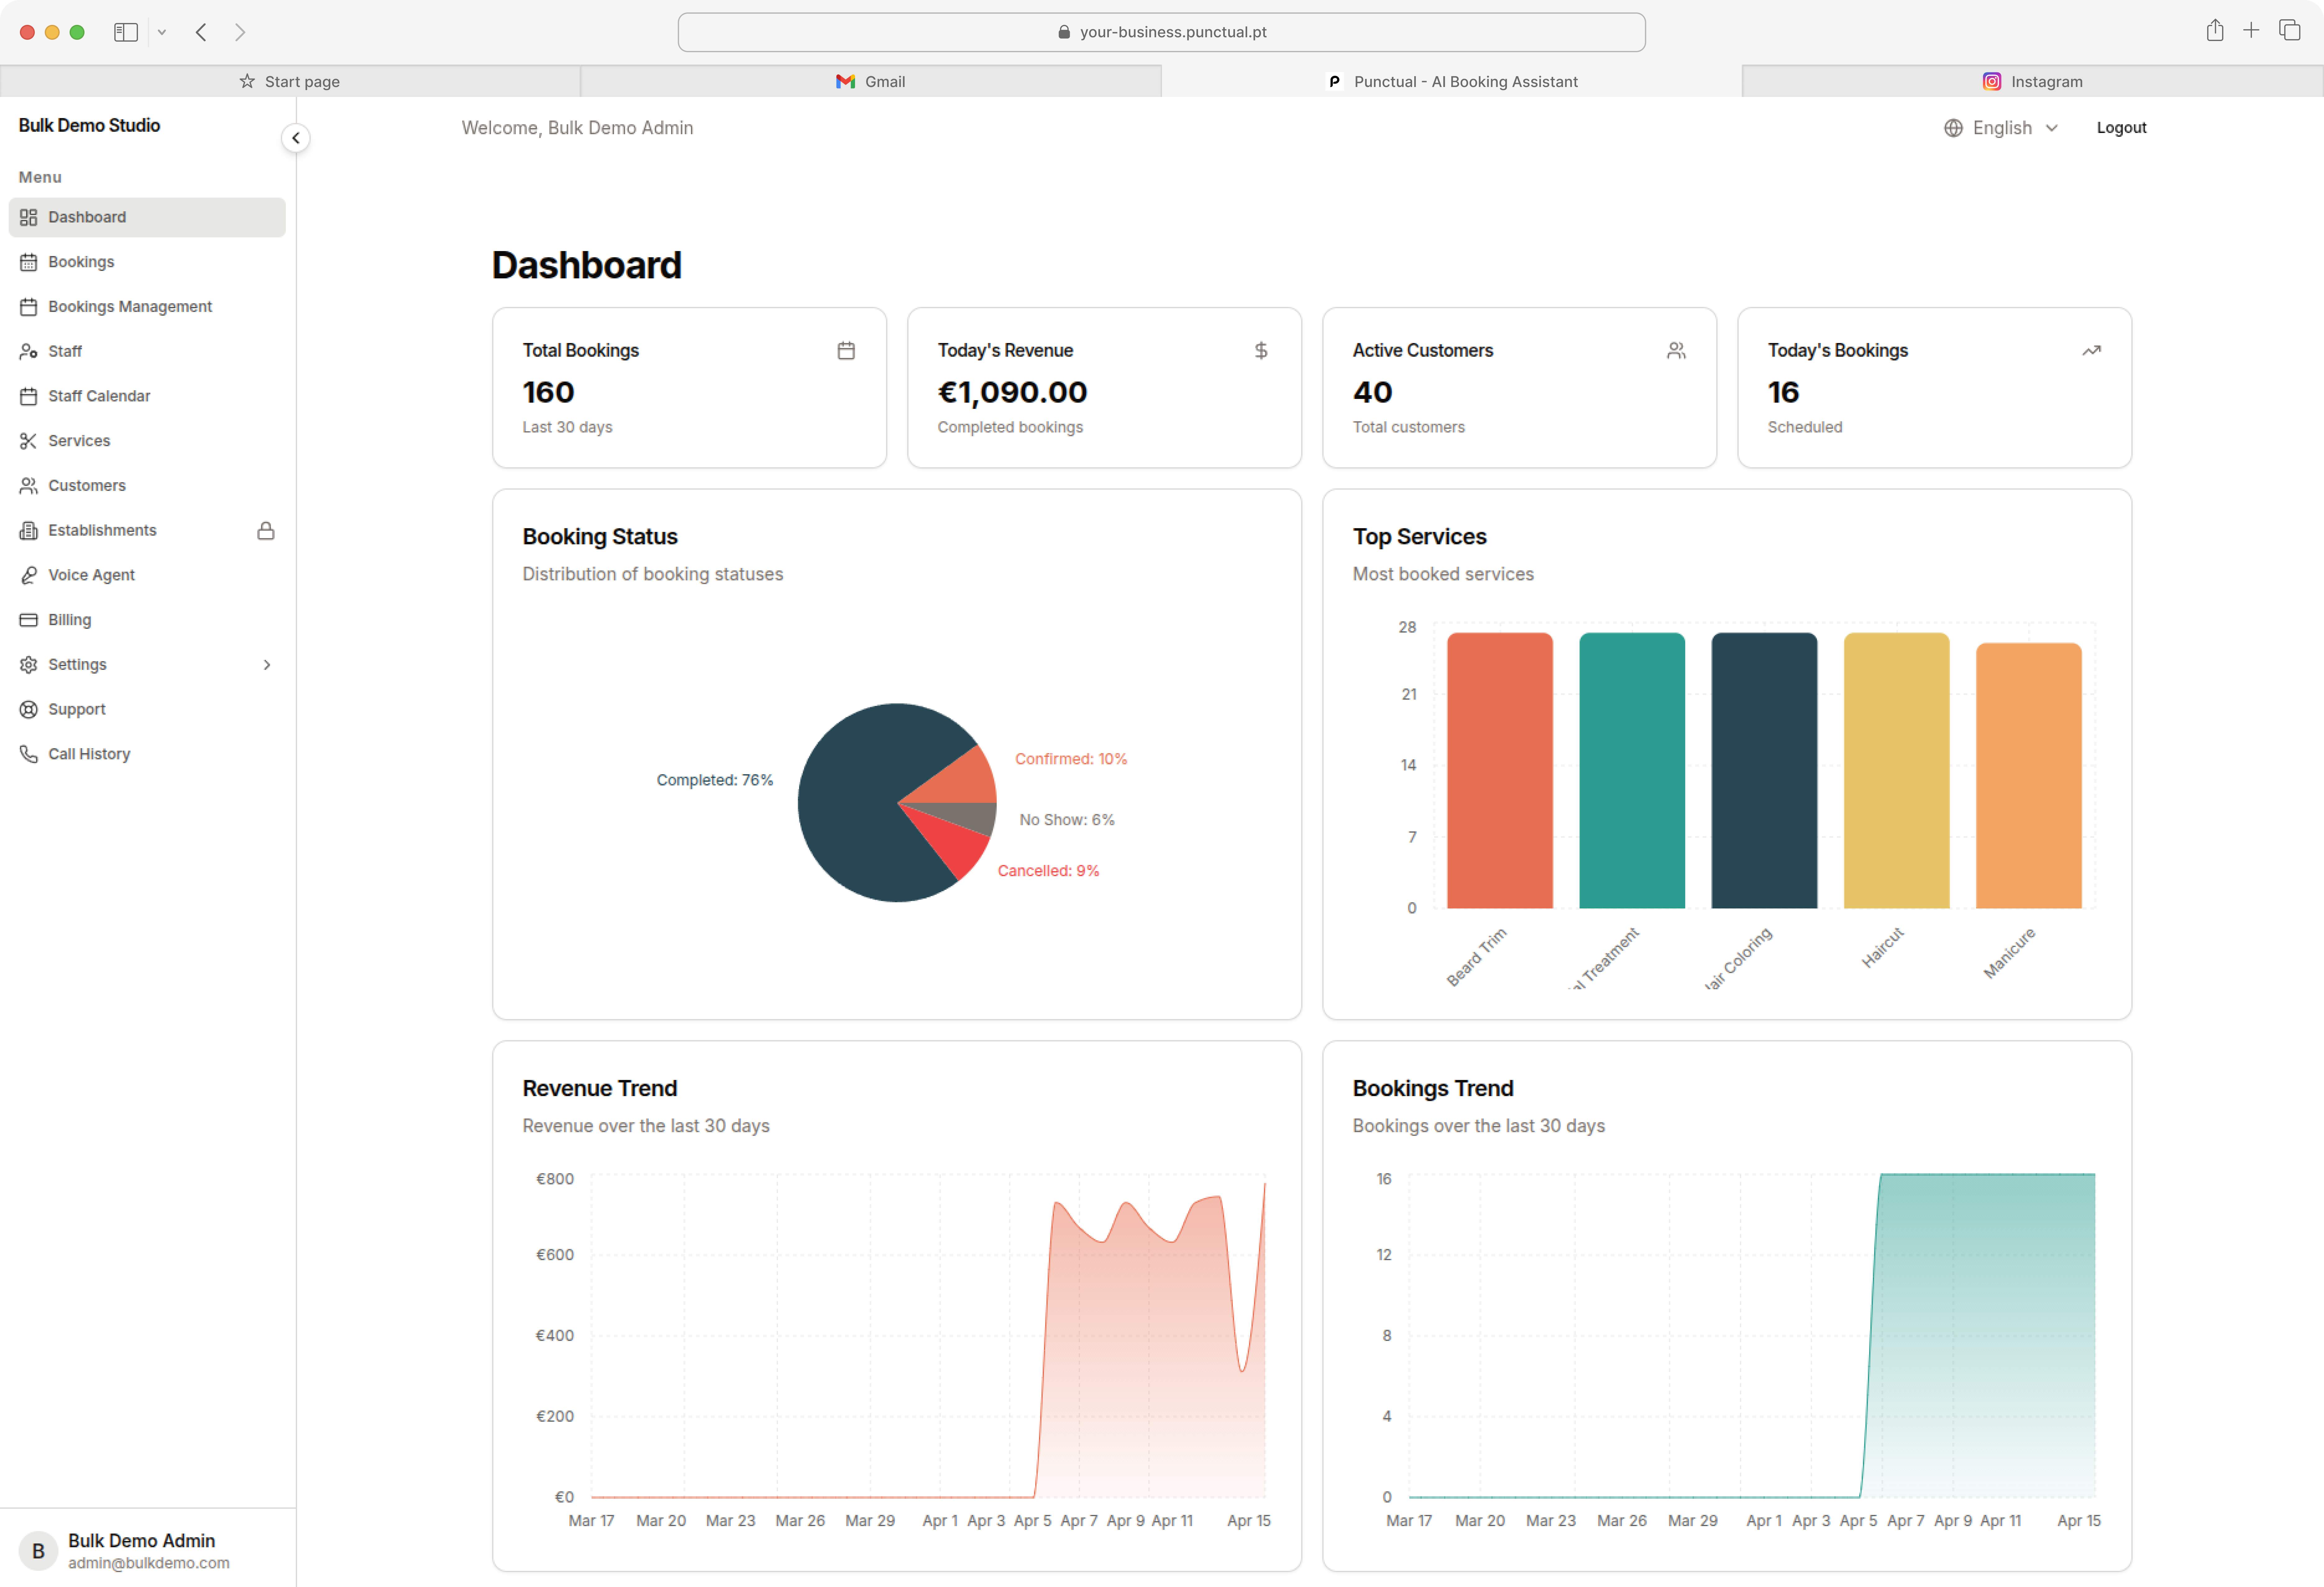
Task: Click the Call History phone icon
Action: 28,754
